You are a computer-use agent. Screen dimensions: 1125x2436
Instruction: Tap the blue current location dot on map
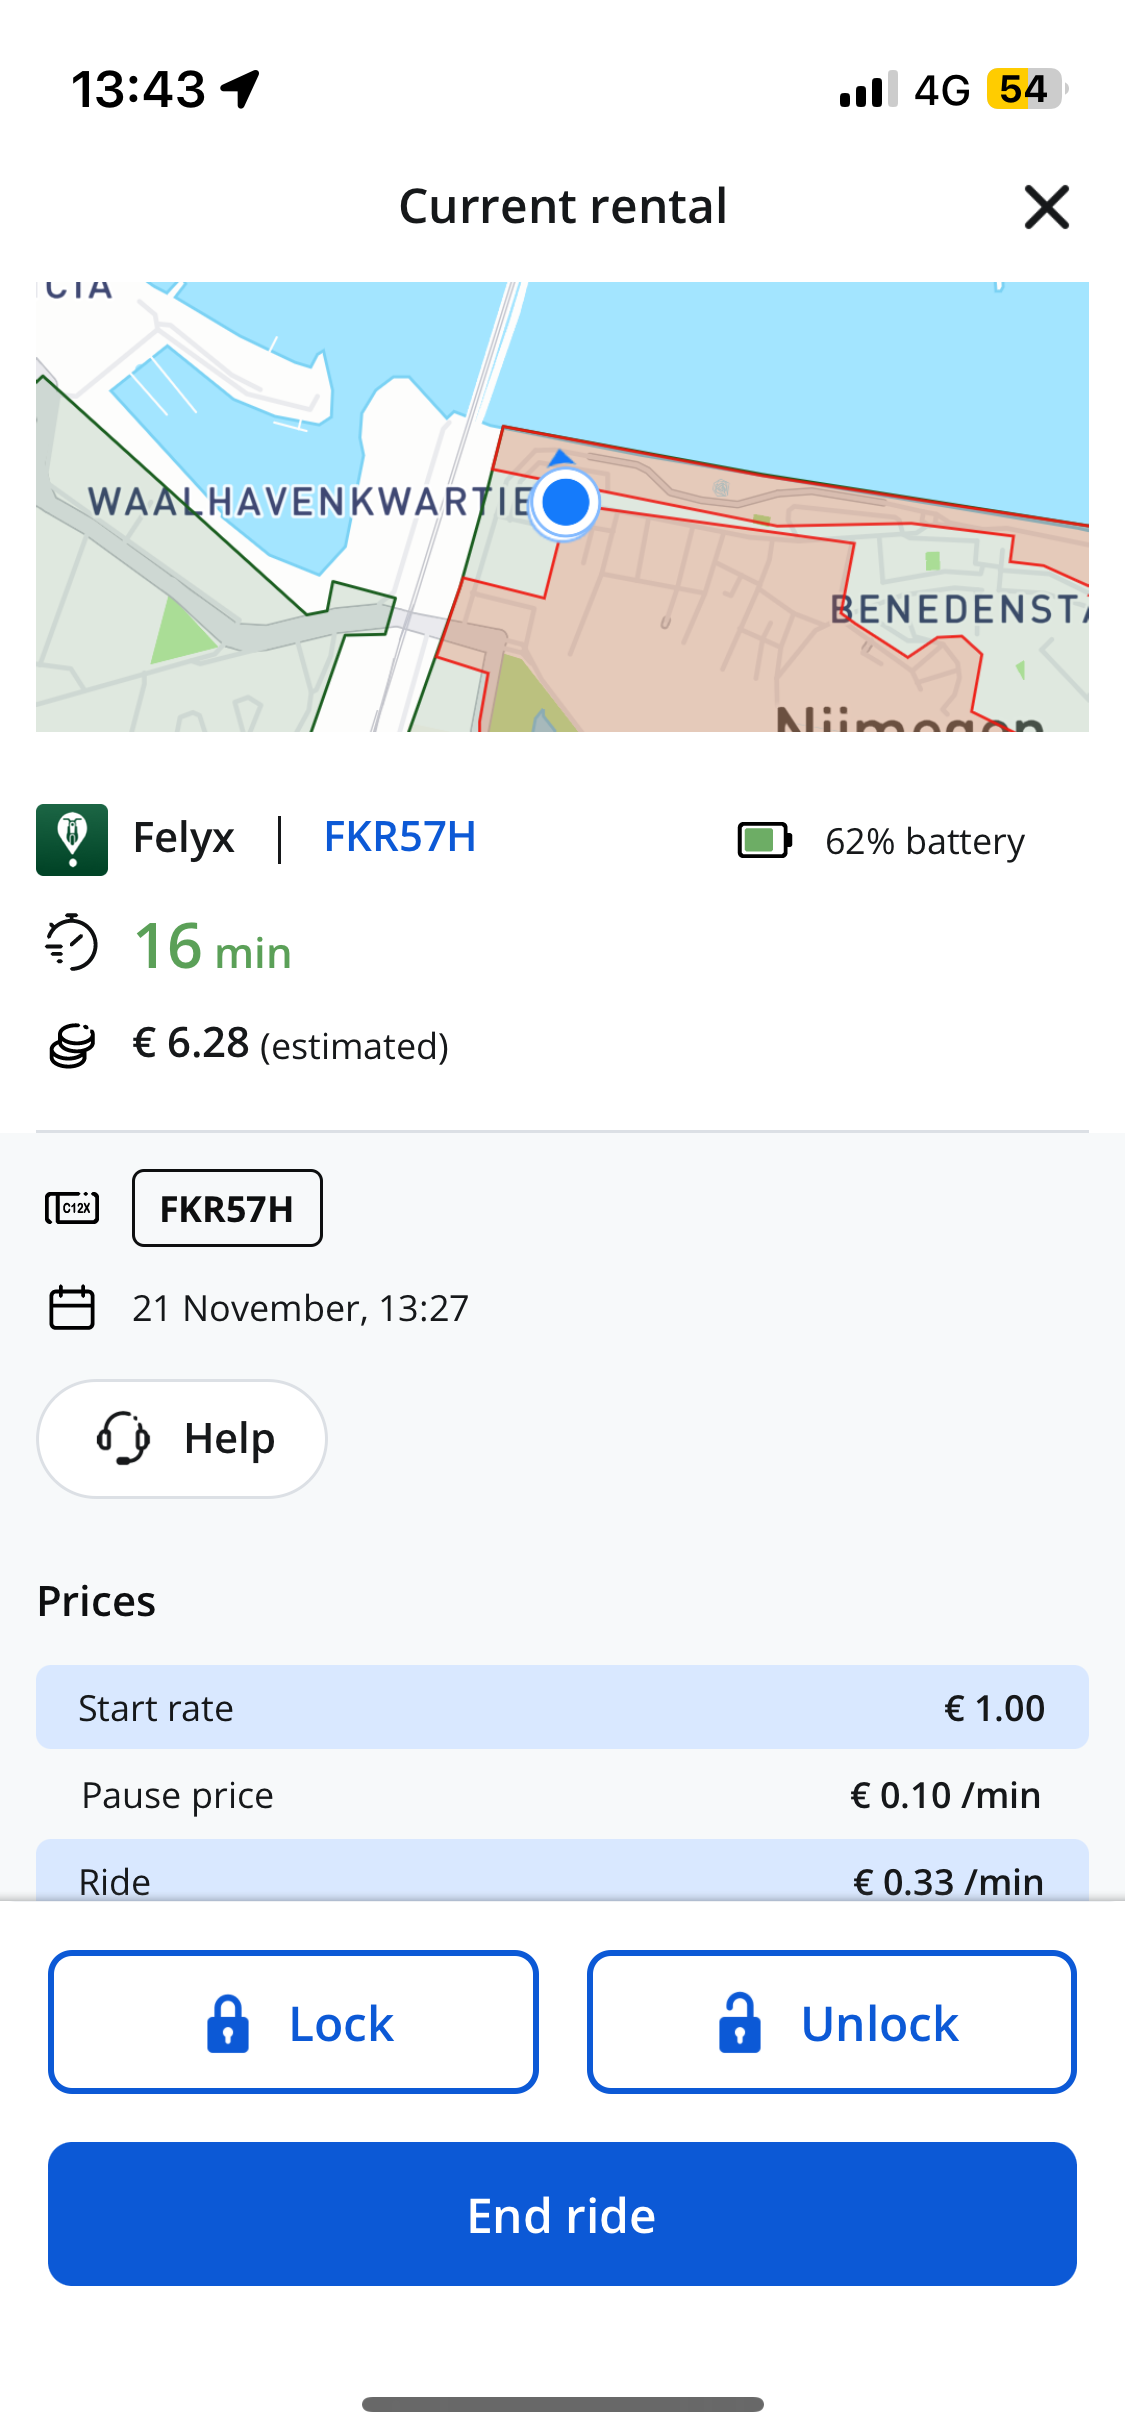[x=566, y=502]
